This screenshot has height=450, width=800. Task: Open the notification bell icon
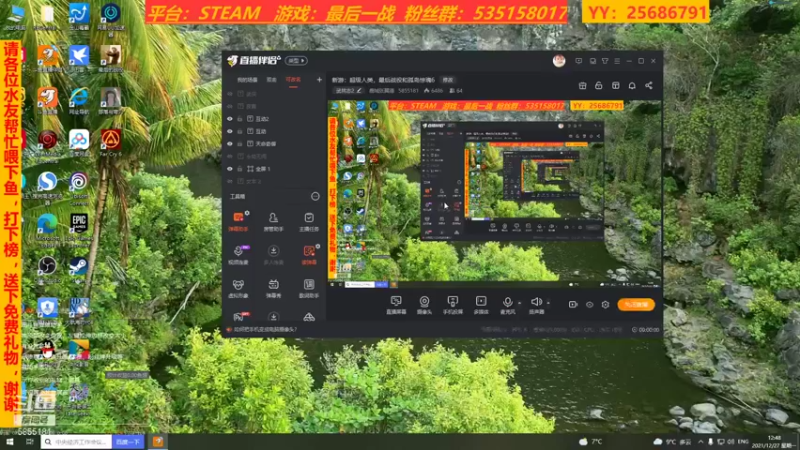632,86
